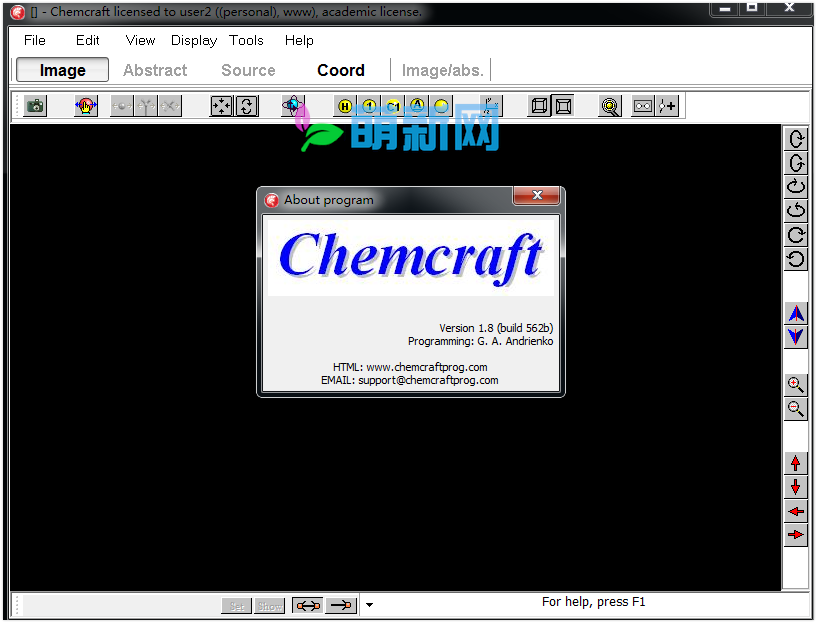Zoom out with the minus magnifier

click(x=796, y=409)
